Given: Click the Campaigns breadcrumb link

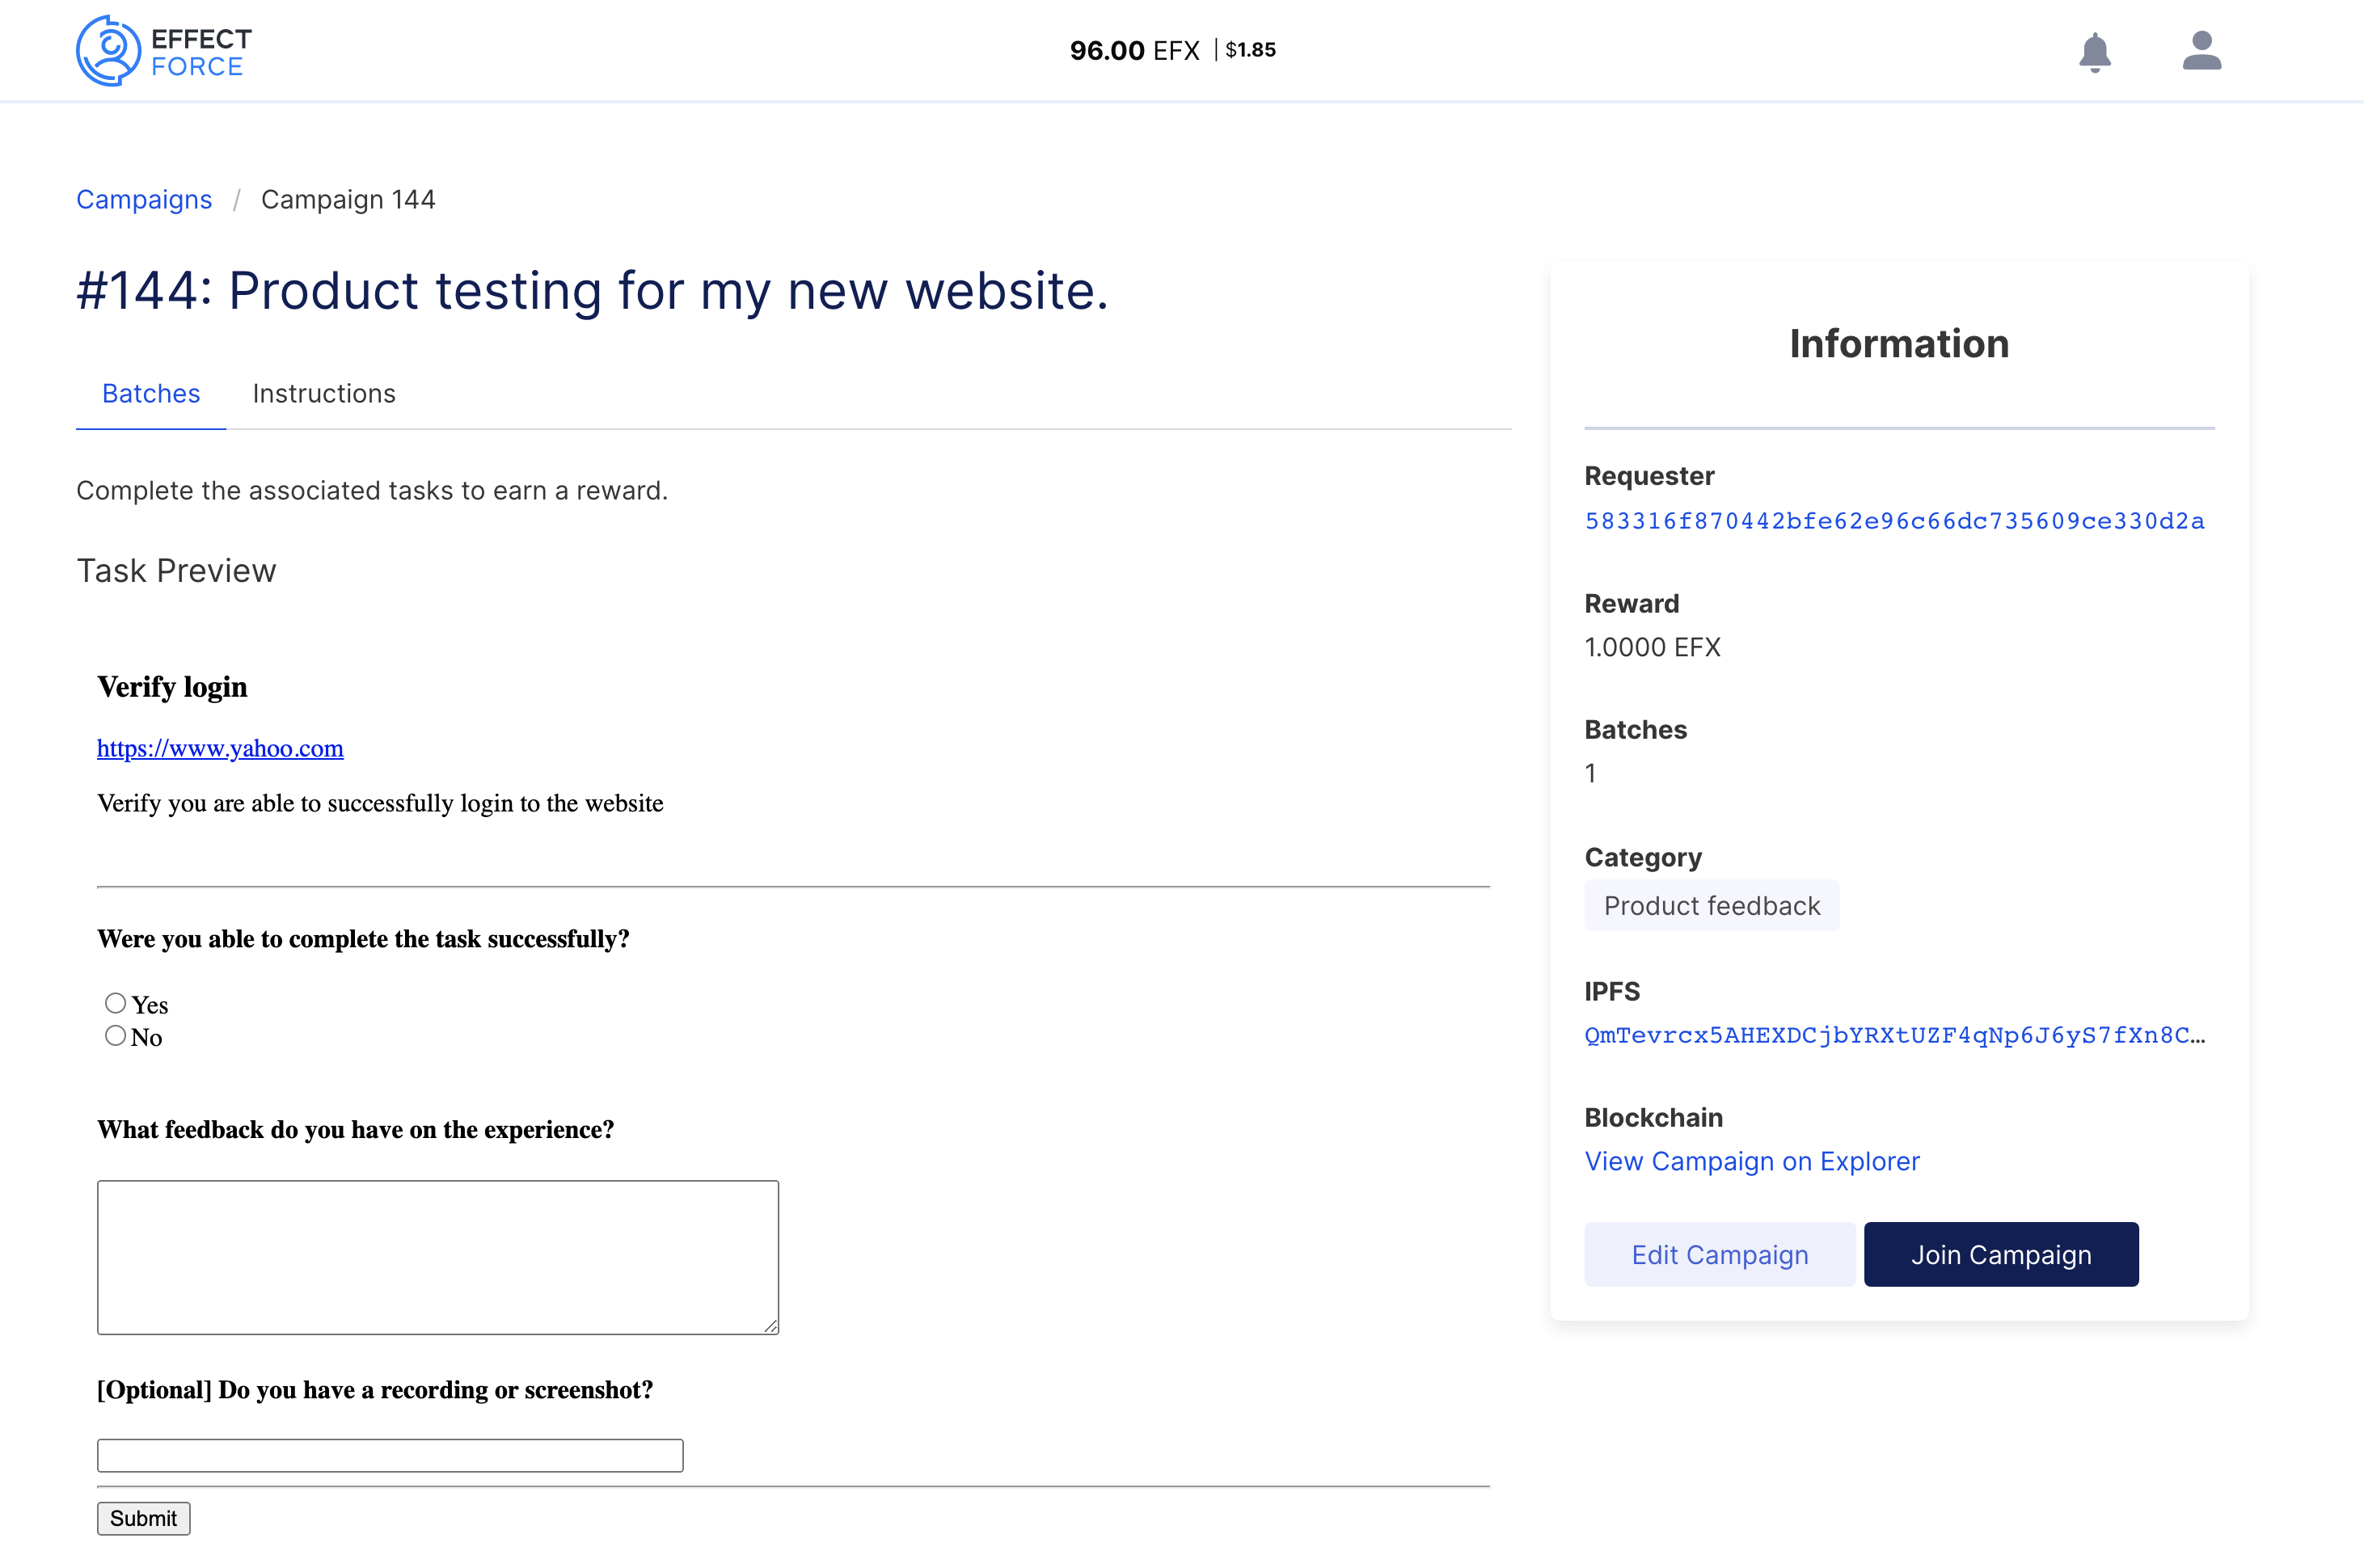Looking at the screenshot, I should 144,200.
